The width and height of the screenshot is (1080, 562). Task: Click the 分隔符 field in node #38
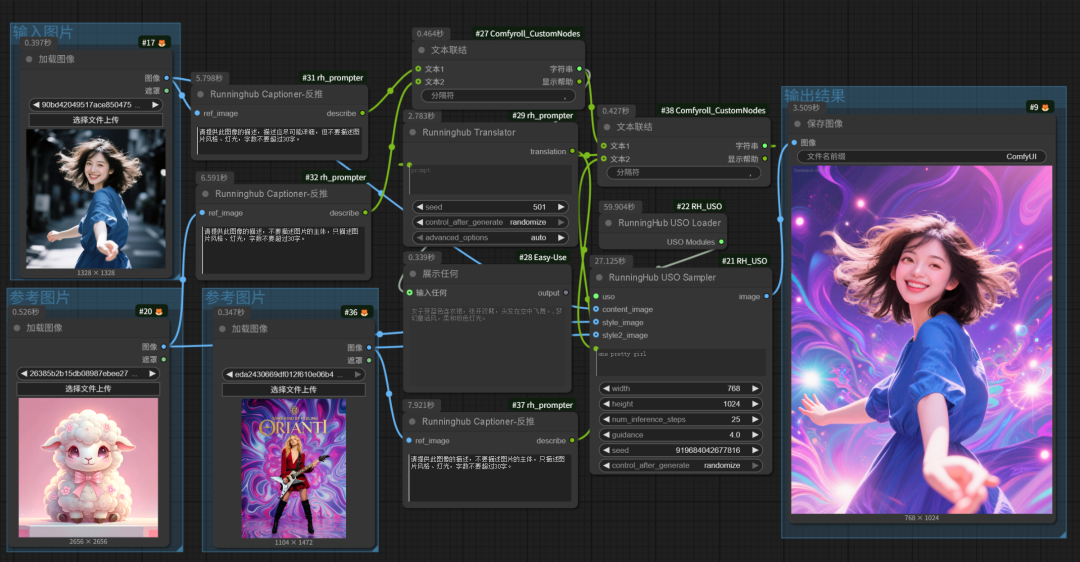tap(684, 172)
